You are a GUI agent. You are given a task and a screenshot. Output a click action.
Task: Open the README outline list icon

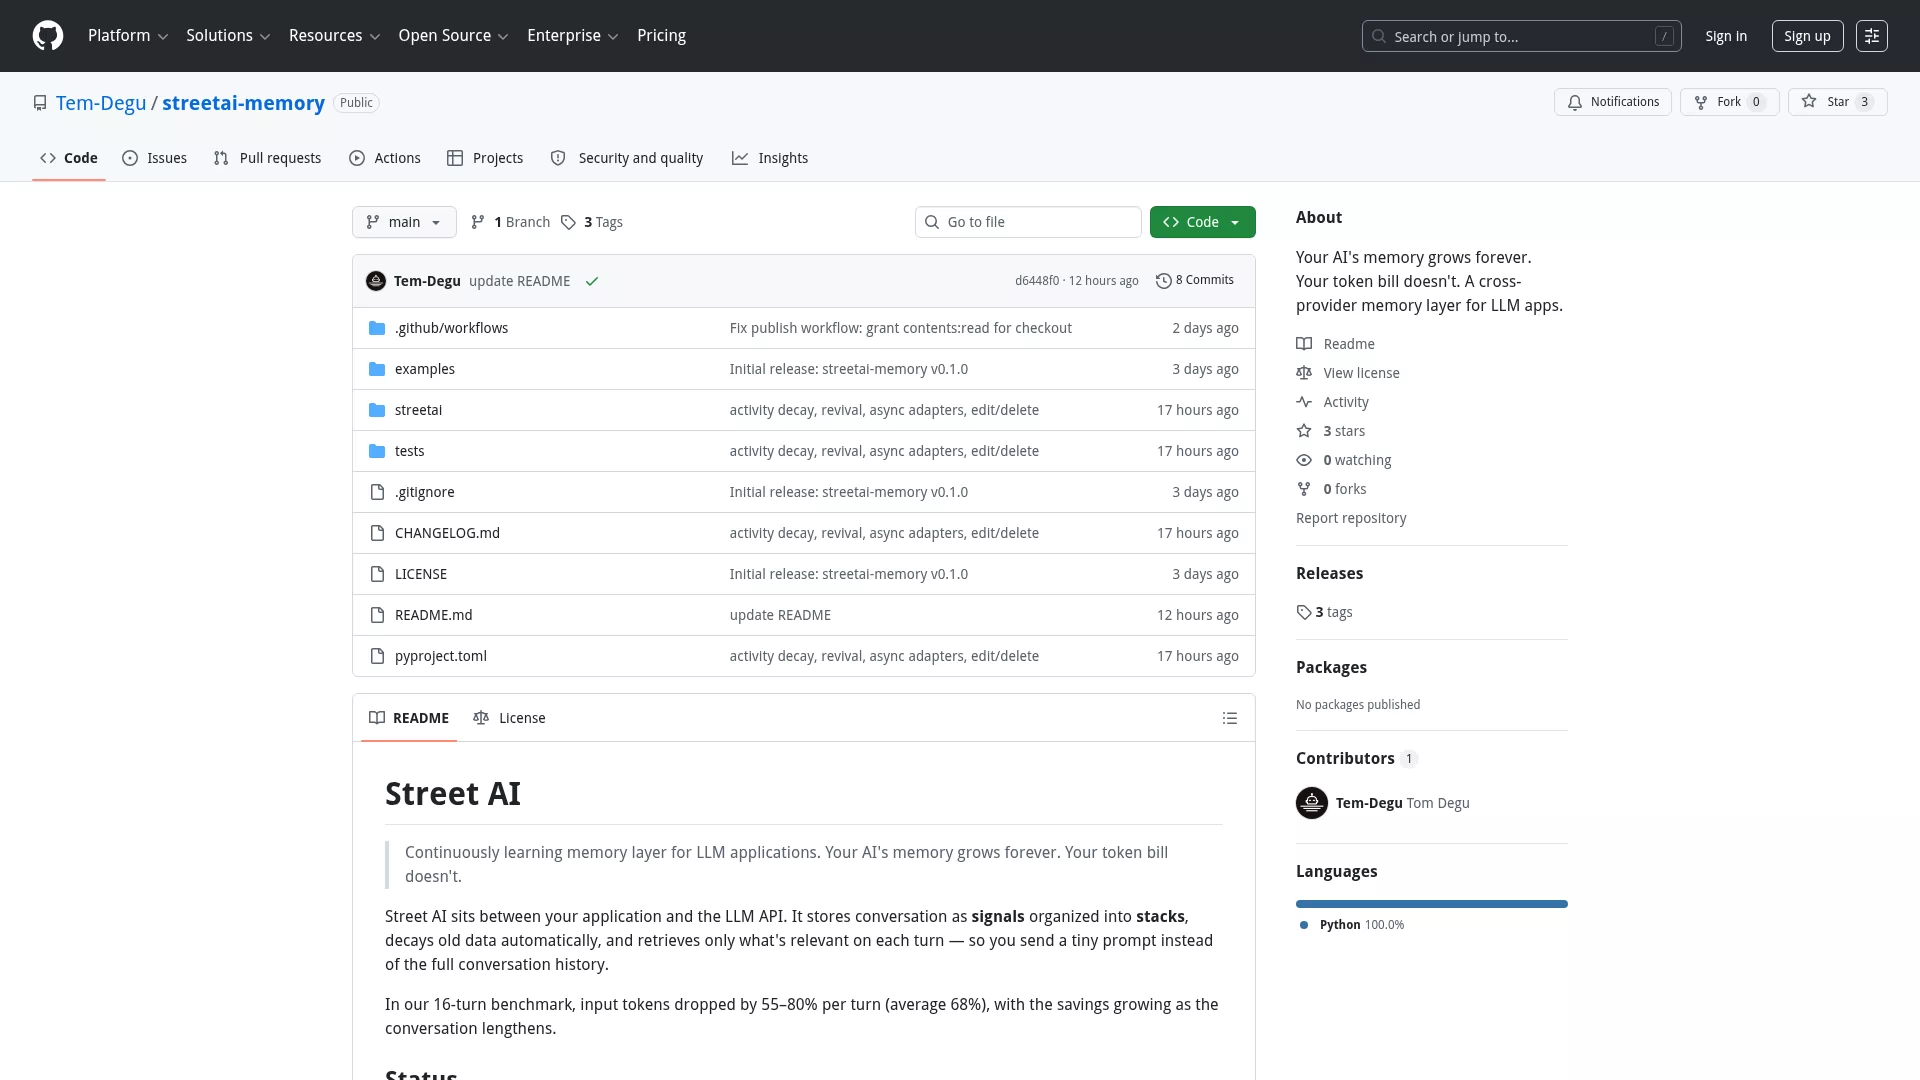point(1230,718)
